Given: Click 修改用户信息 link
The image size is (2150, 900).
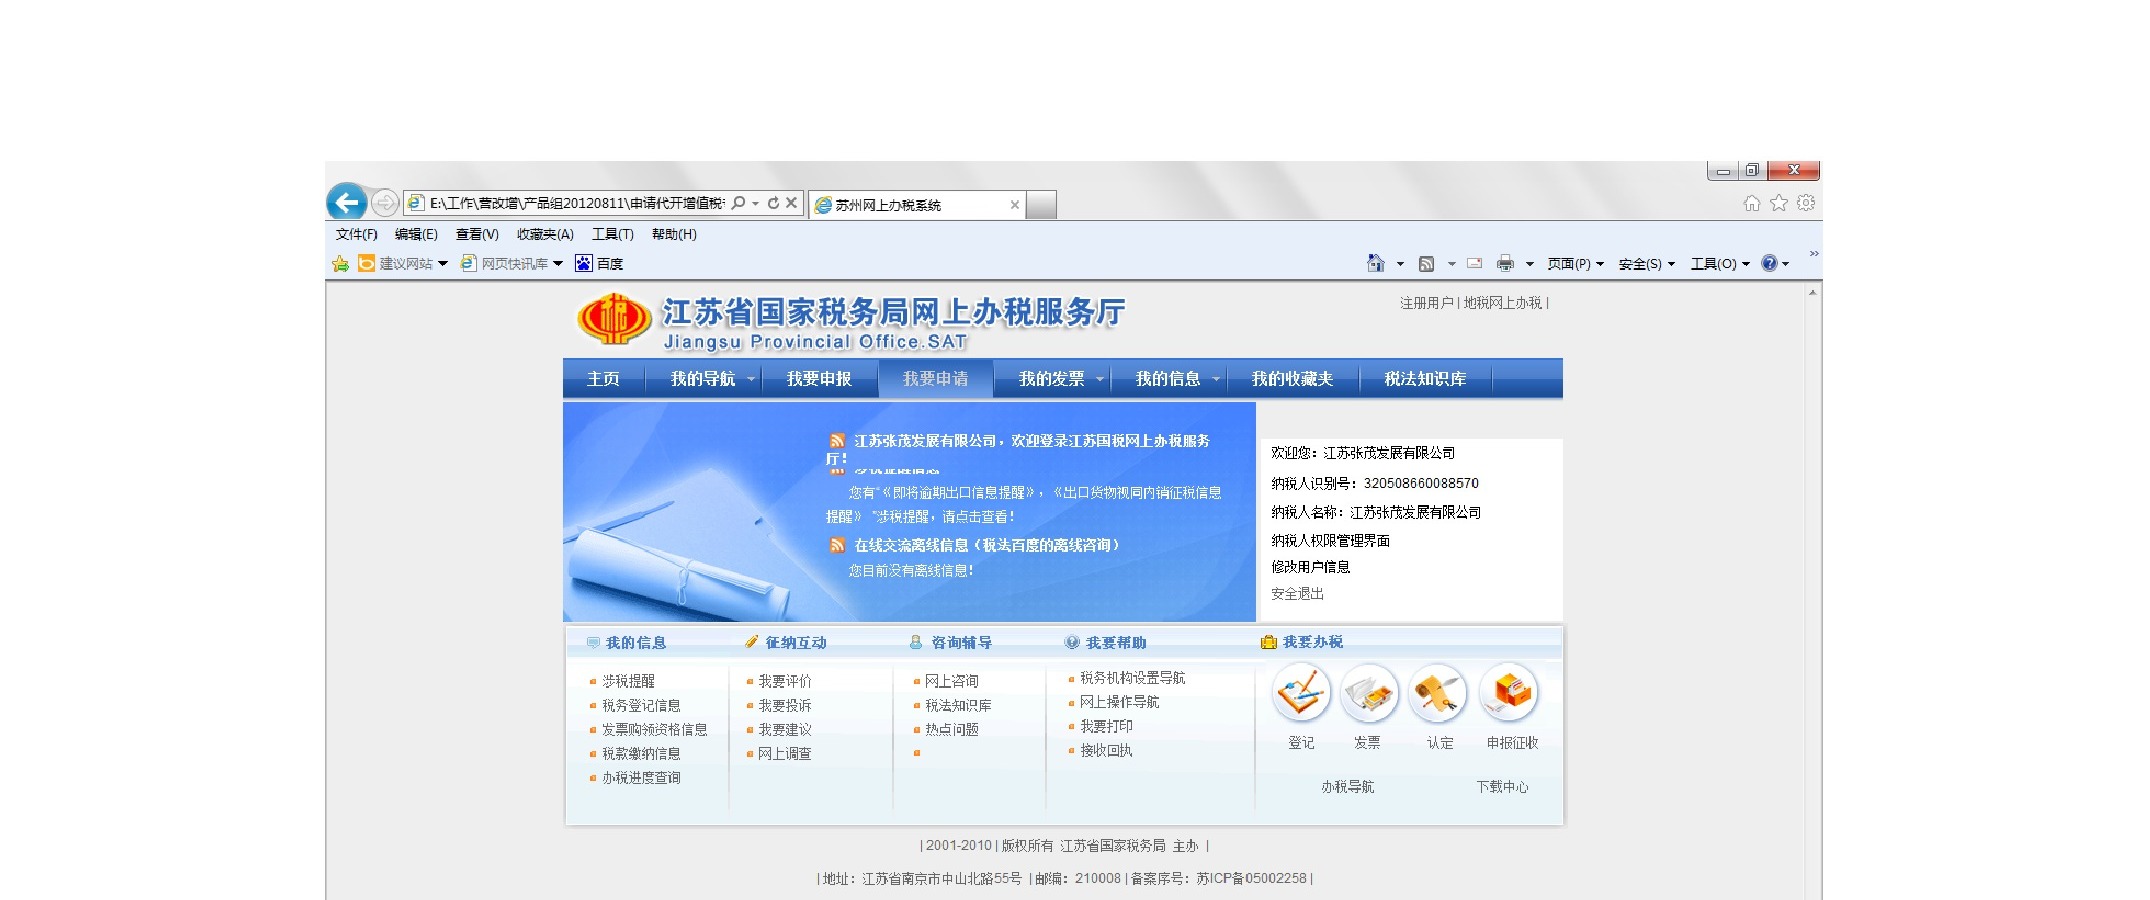Looking at the screenshot, I should [x=1310, y=567].
